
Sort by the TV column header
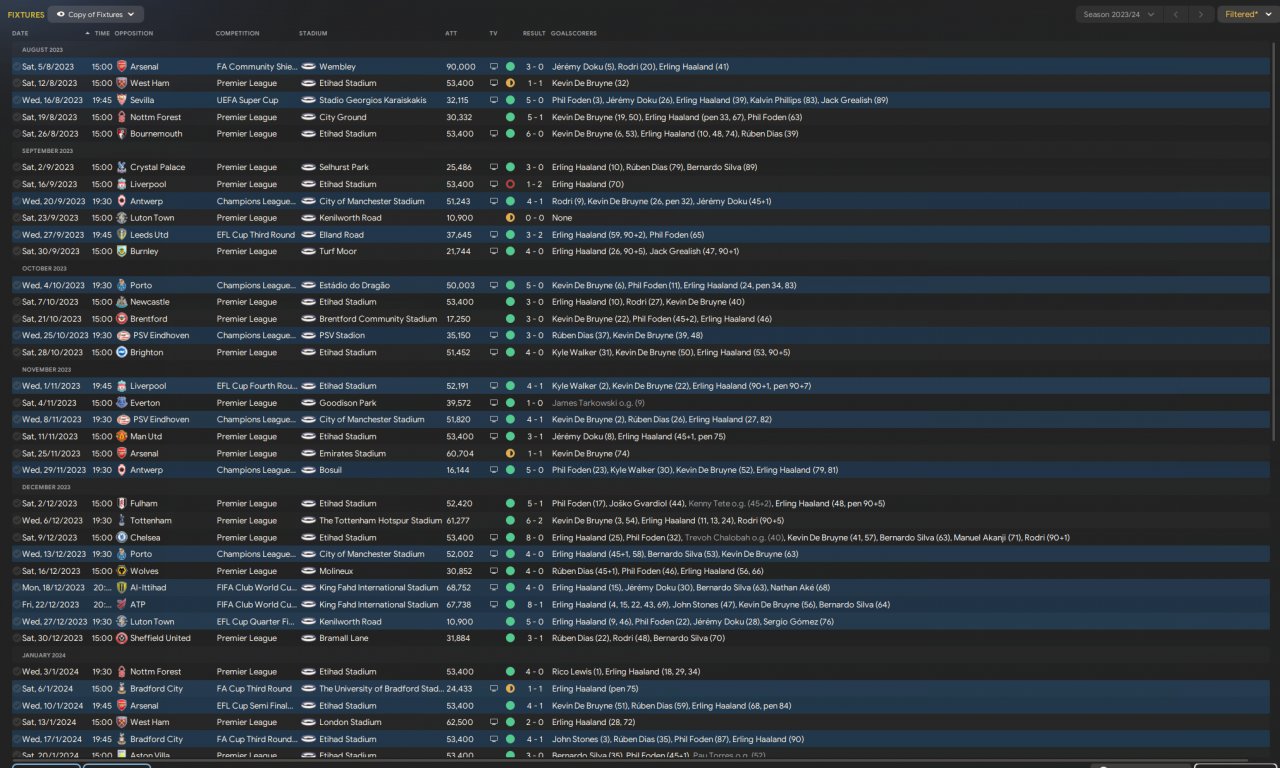tap(493, 33)
